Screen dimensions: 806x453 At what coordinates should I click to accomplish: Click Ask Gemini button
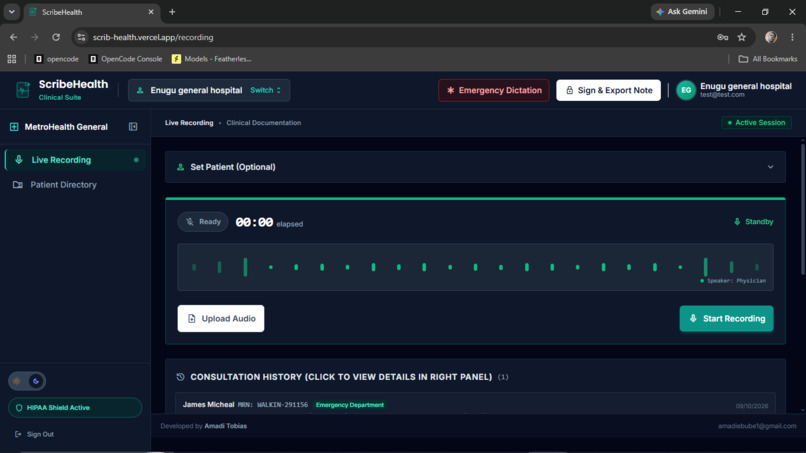pos(682,11)
